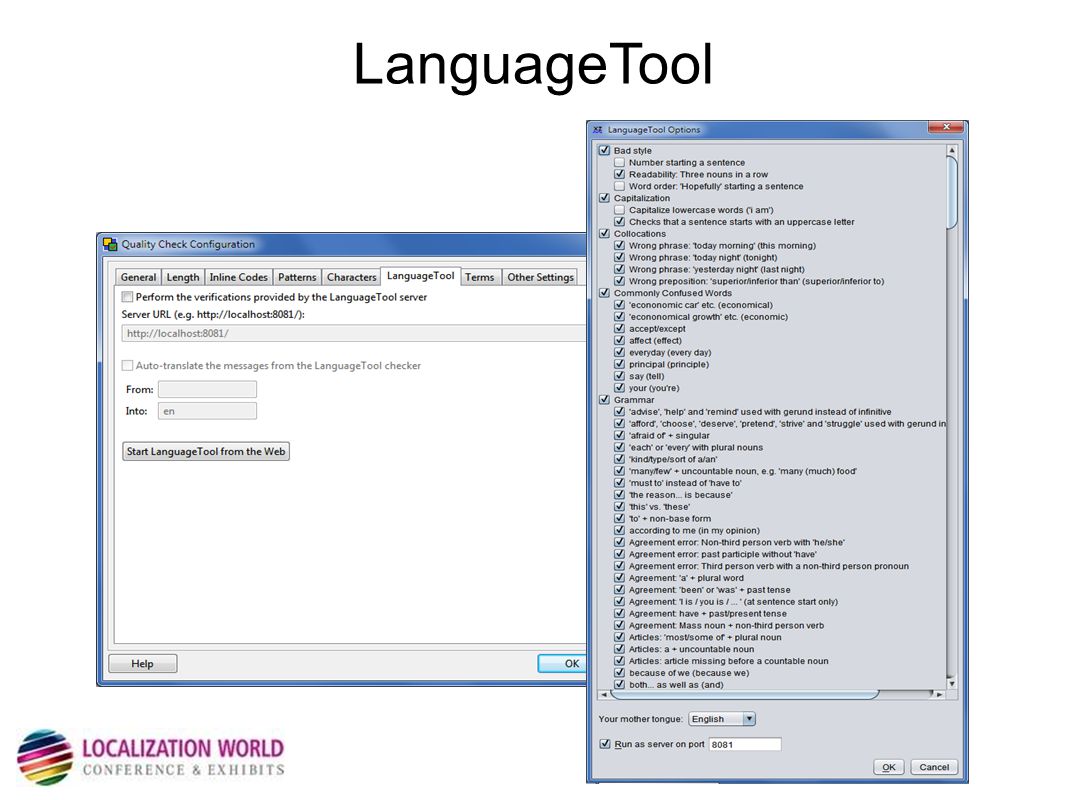Viewport: 1066px width, 800px height.
Task: Open the Terms tab
Action: pos(480,277)
